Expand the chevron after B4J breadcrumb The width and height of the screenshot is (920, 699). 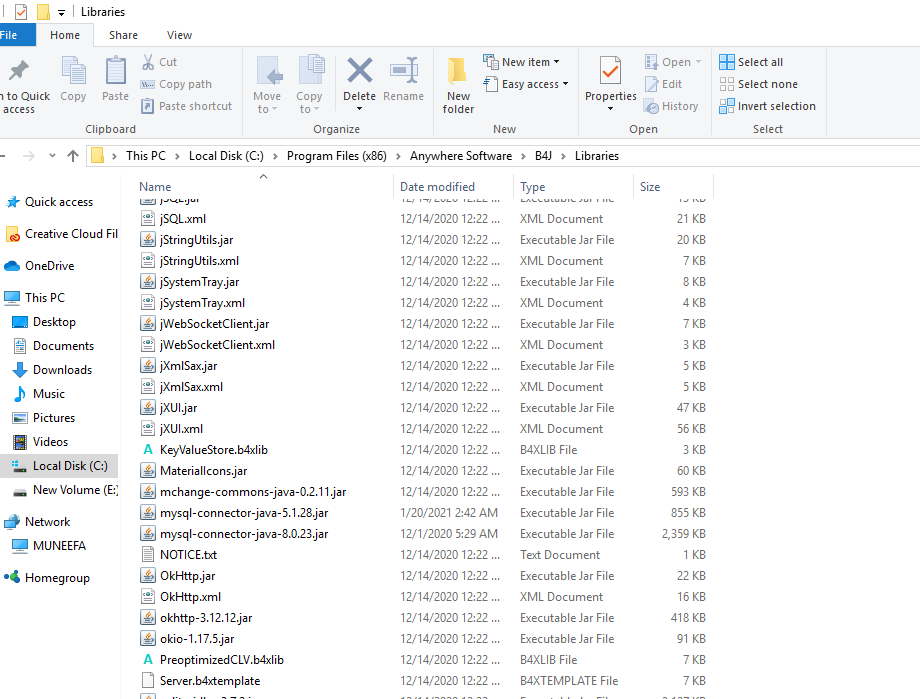[x=563, y=156]
